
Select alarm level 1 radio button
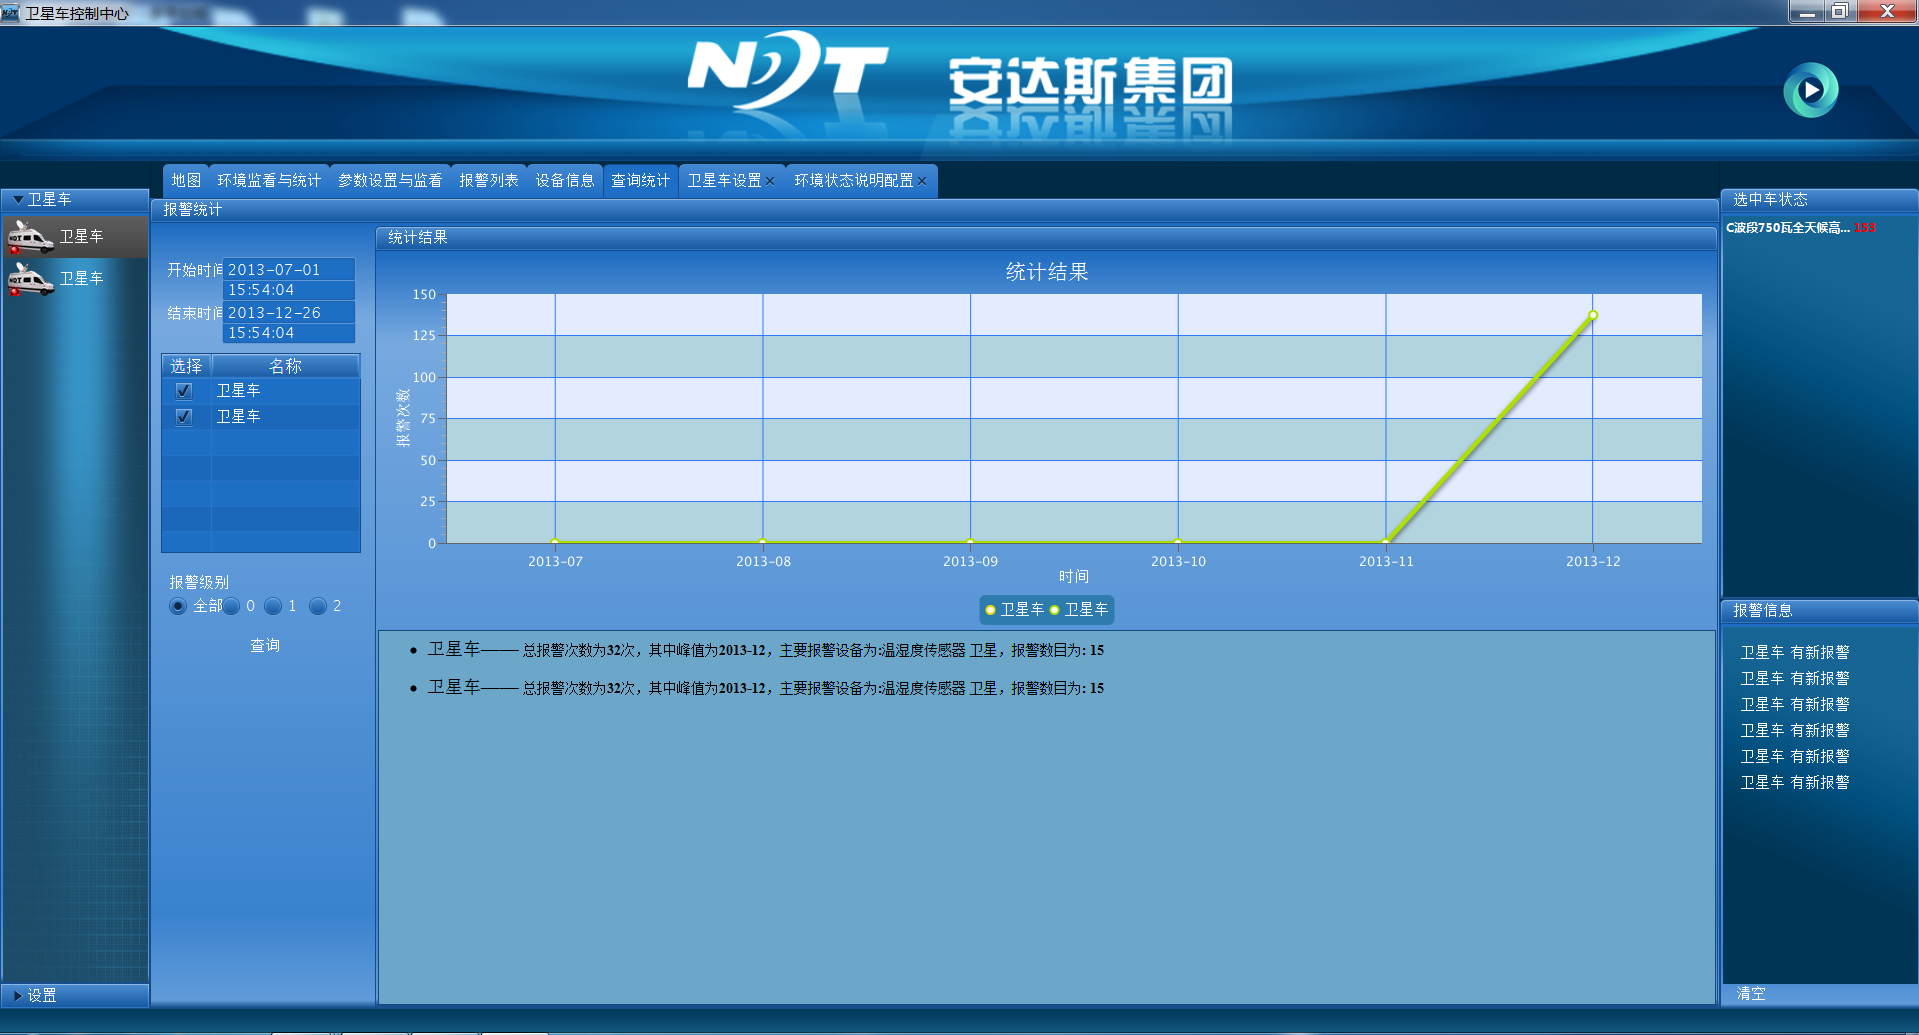[x=272, y=606]
